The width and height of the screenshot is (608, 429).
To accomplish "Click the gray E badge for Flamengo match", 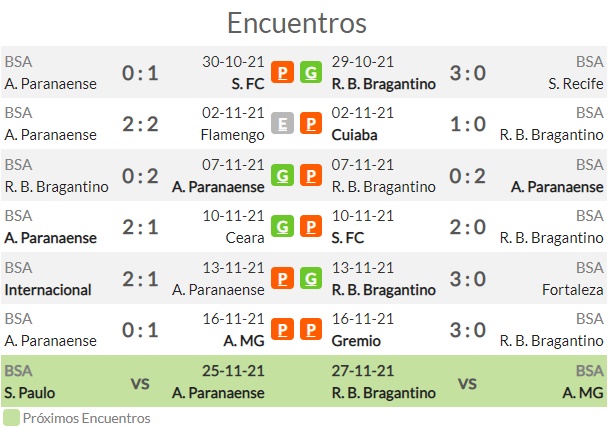I will (x=282, y=123).
